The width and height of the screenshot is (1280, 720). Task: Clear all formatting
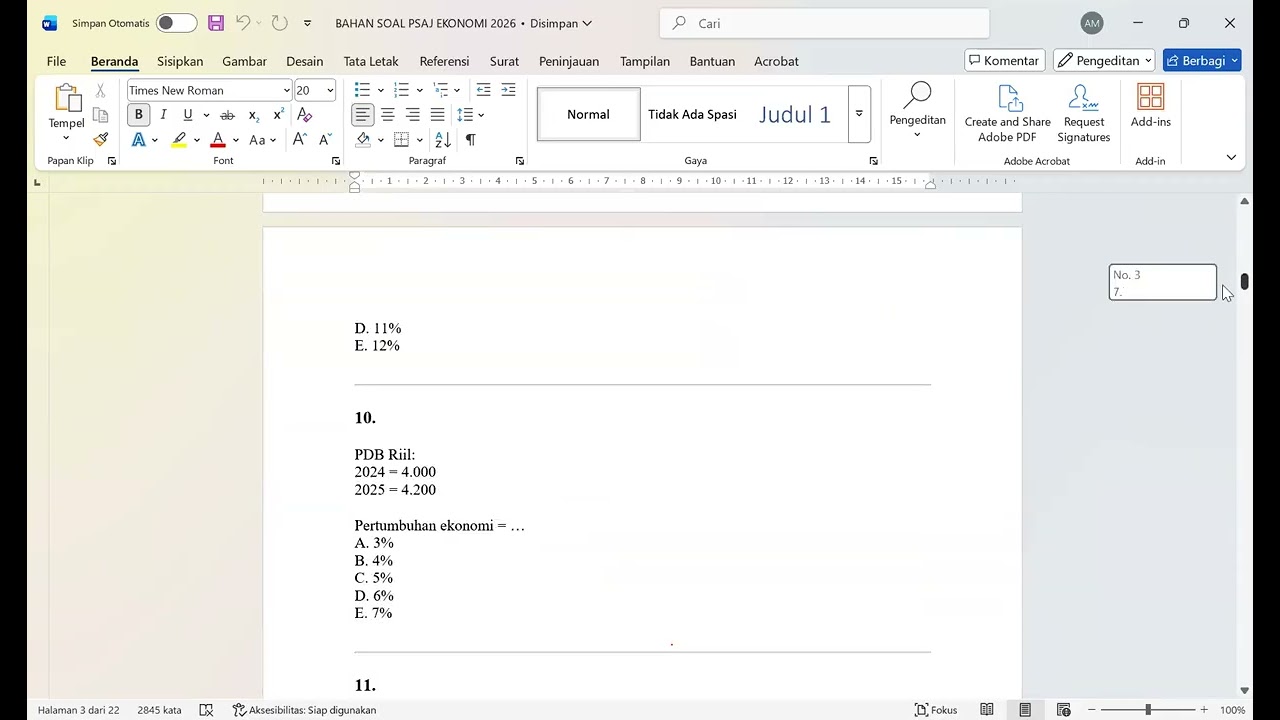[305, 115]
